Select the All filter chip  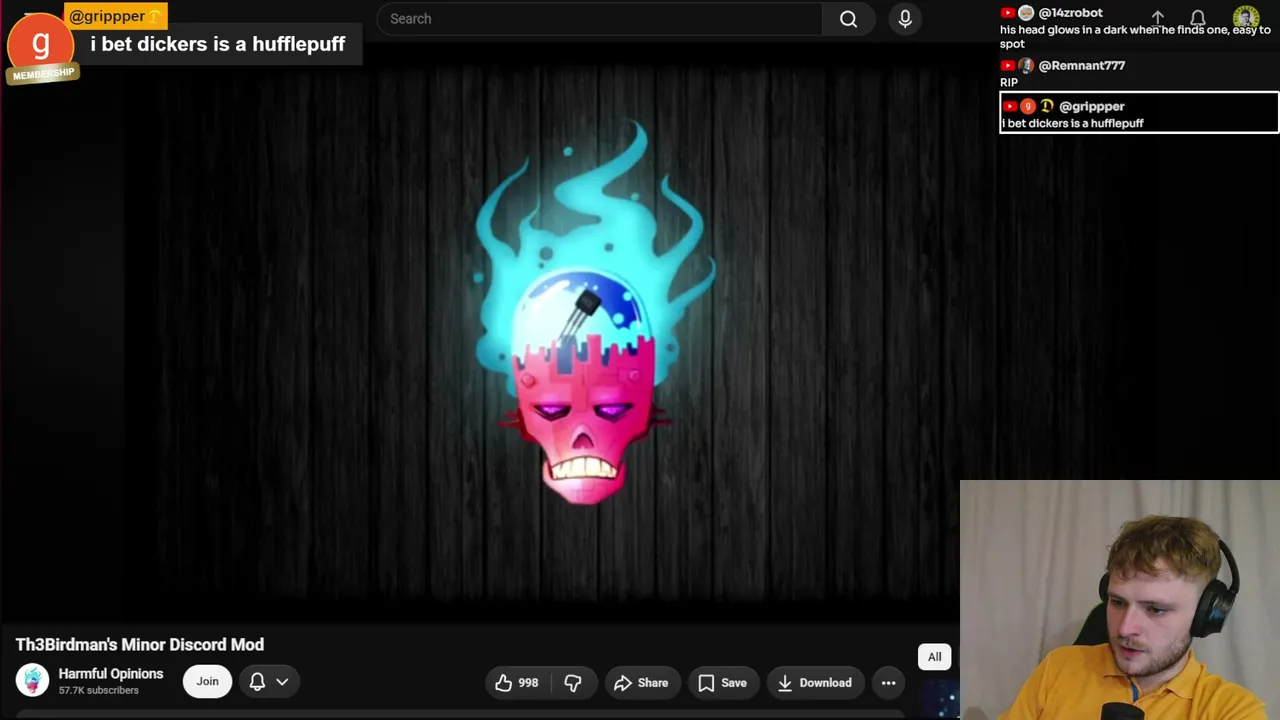click(x=934, y=657)
